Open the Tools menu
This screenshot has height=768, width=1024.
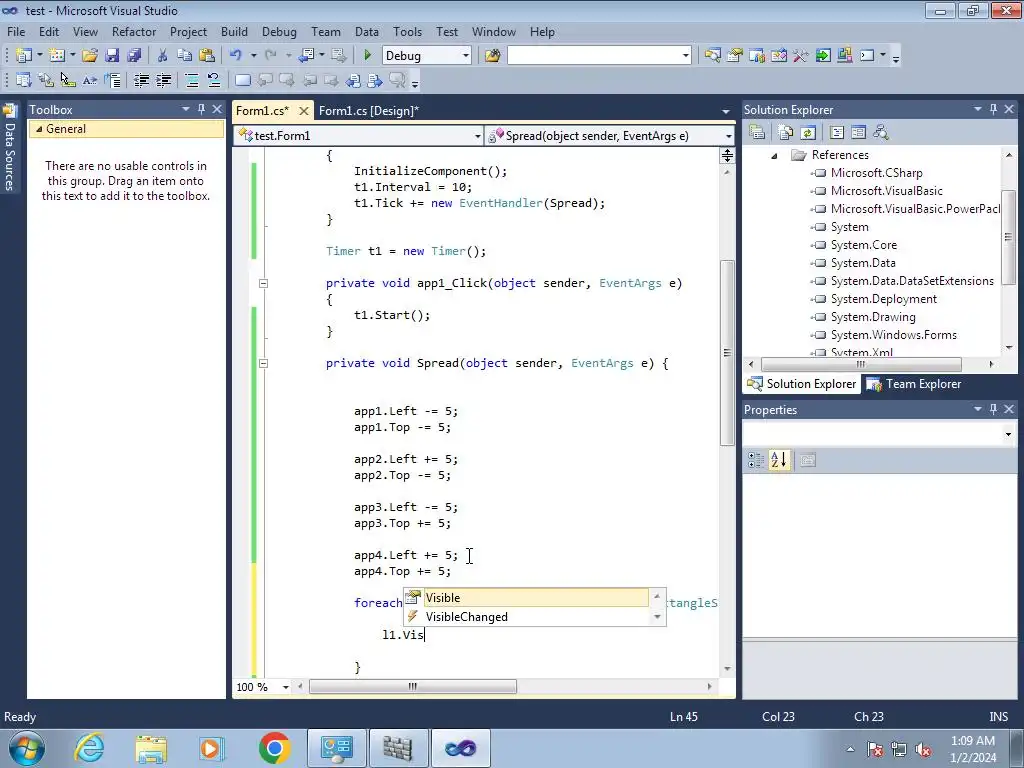408,31
